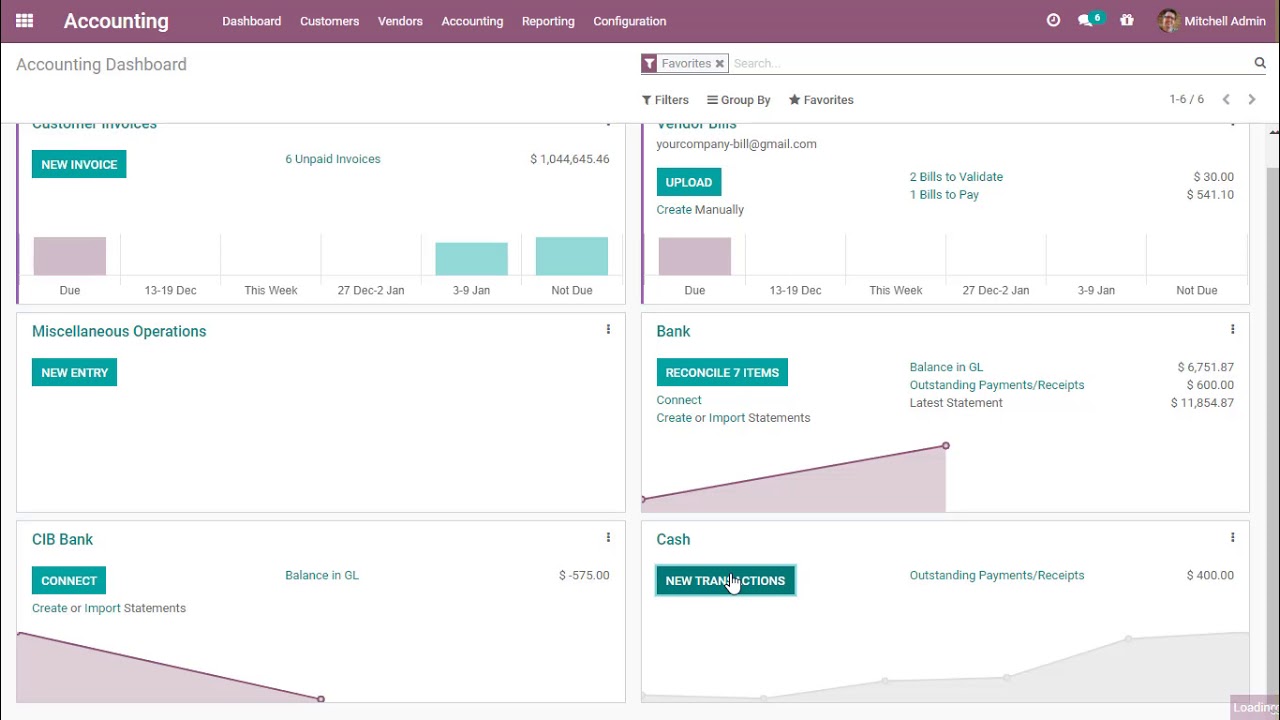Click the New Invoice button
This screenshot has height=720, width=1280.
coord(79,164)
